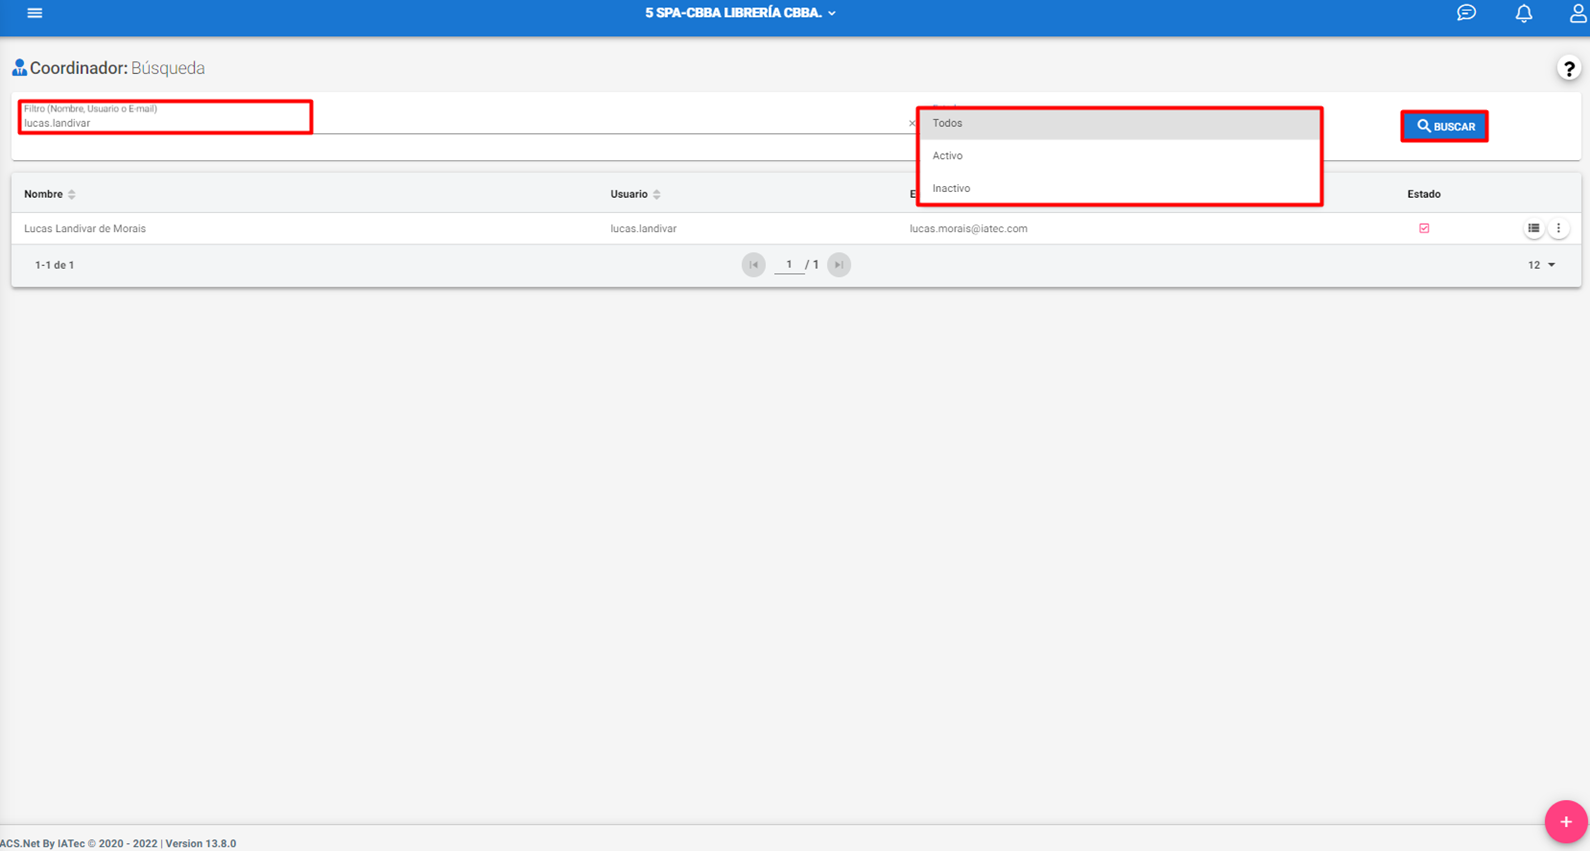Screen dimensions: 1590x851
Task: Sort by Usuario column arrows
Action: (657, 194)
